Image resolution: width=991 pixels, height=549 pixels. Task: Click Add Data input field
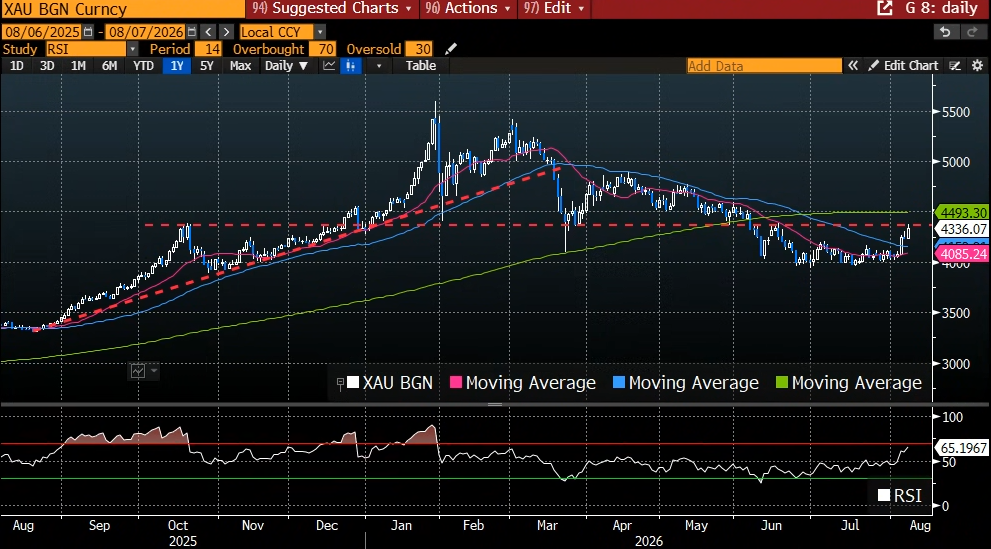pos(764,66)
